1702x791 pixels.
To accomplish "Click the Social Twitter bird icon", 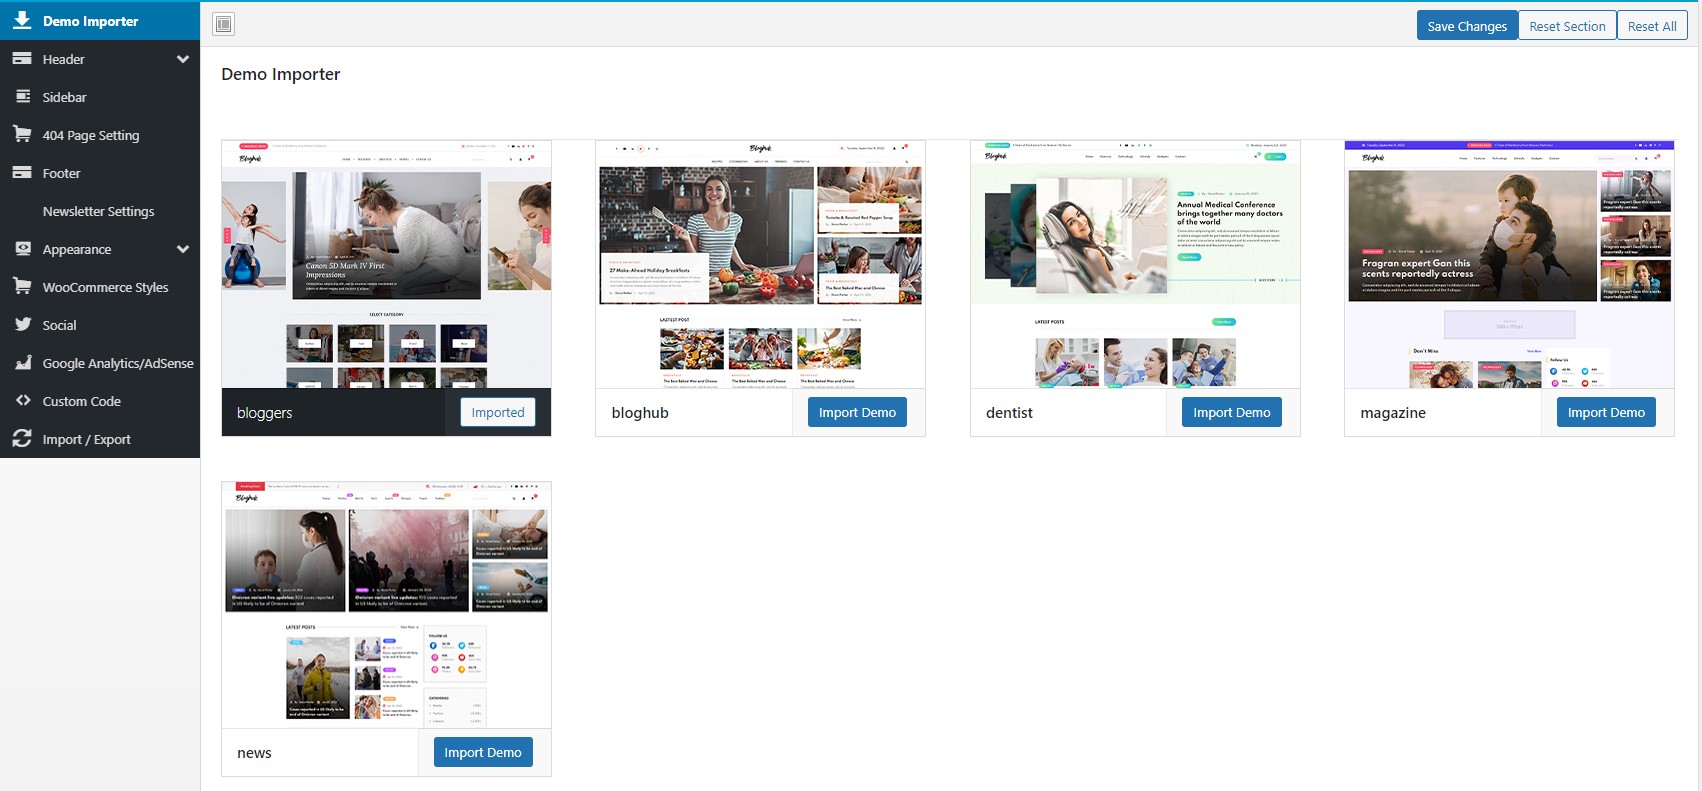I will (x=22, y=324).
